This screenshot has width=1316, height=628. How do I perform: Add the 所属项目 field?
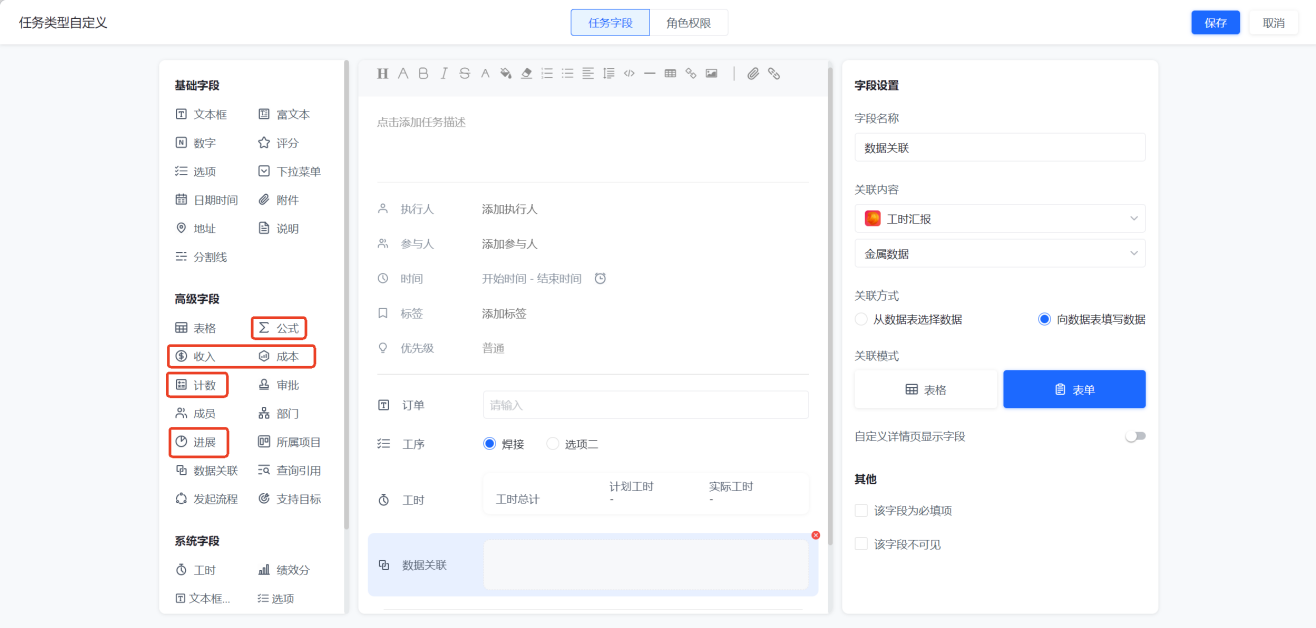(289, 442)
